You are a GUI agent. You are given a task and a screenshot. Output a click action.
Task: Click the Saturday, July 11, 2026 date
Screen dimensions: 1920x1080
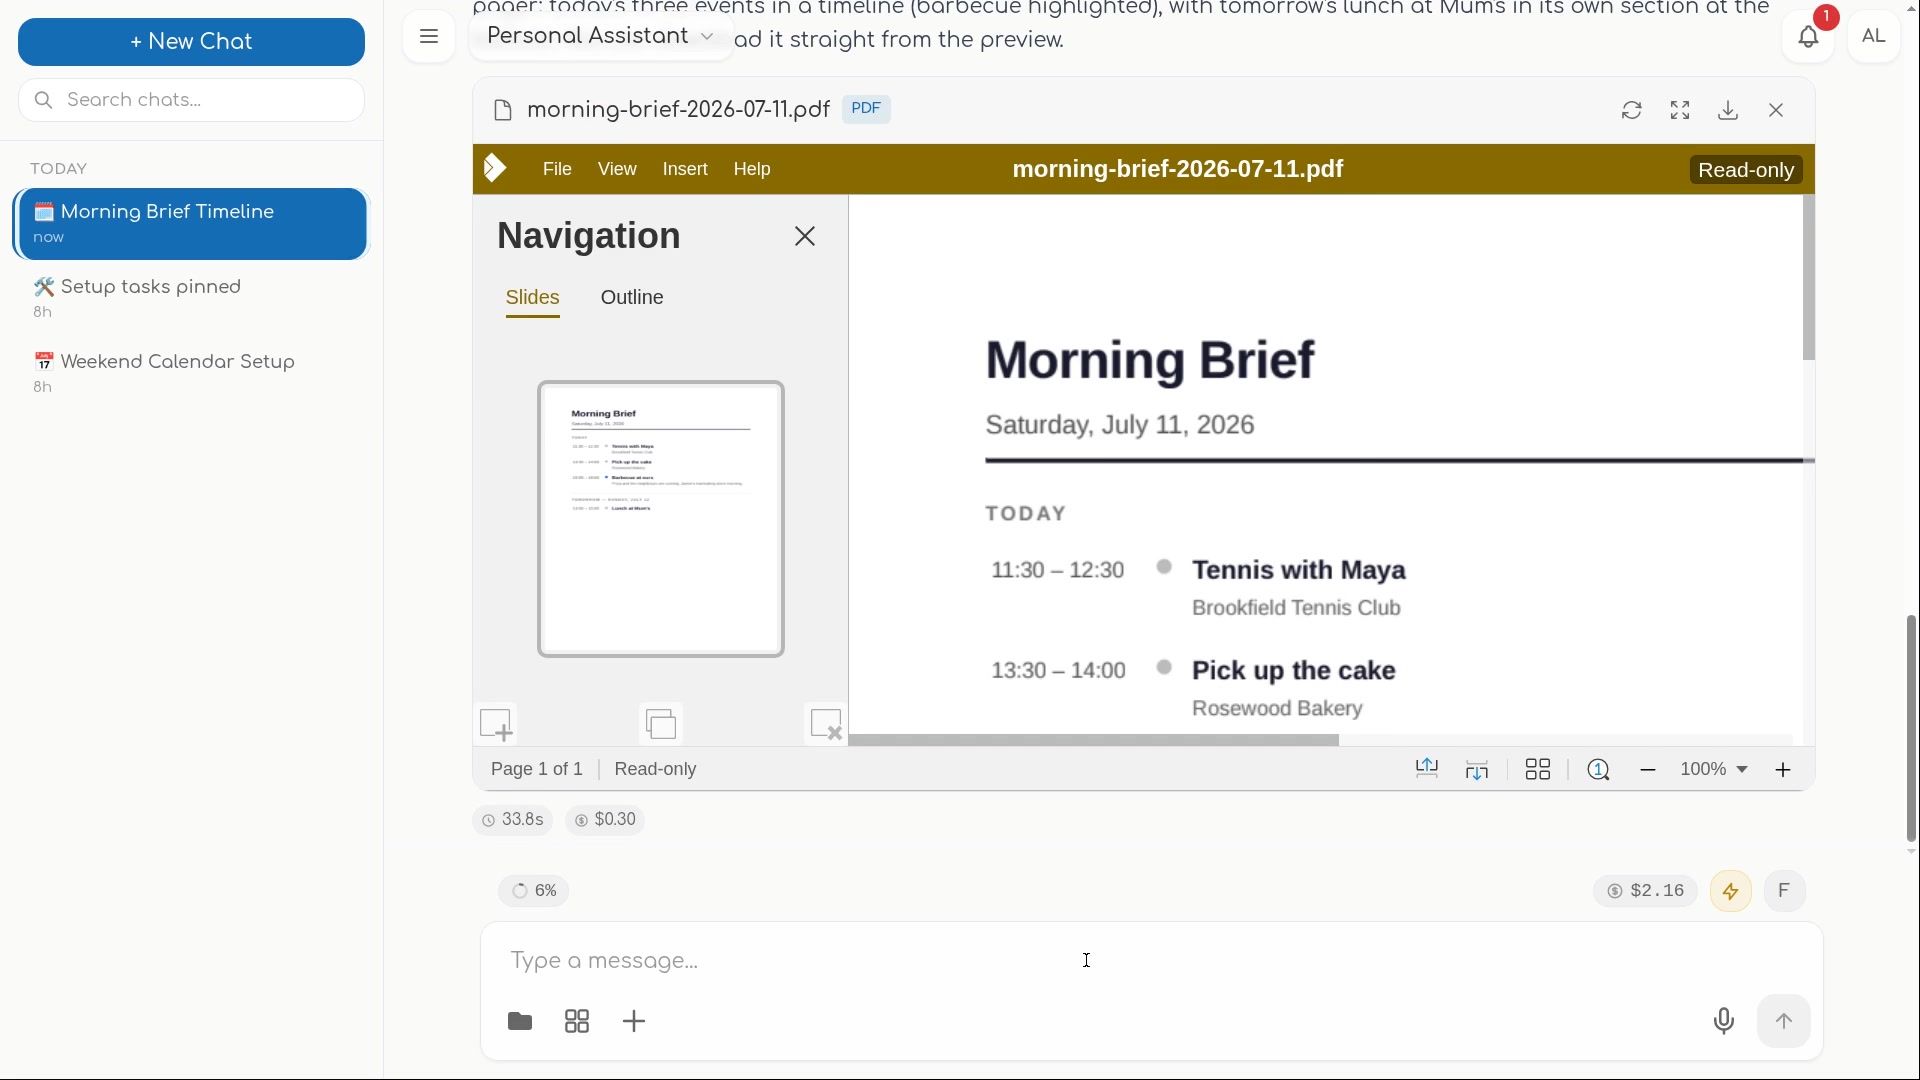click(x=1120, y=425)
